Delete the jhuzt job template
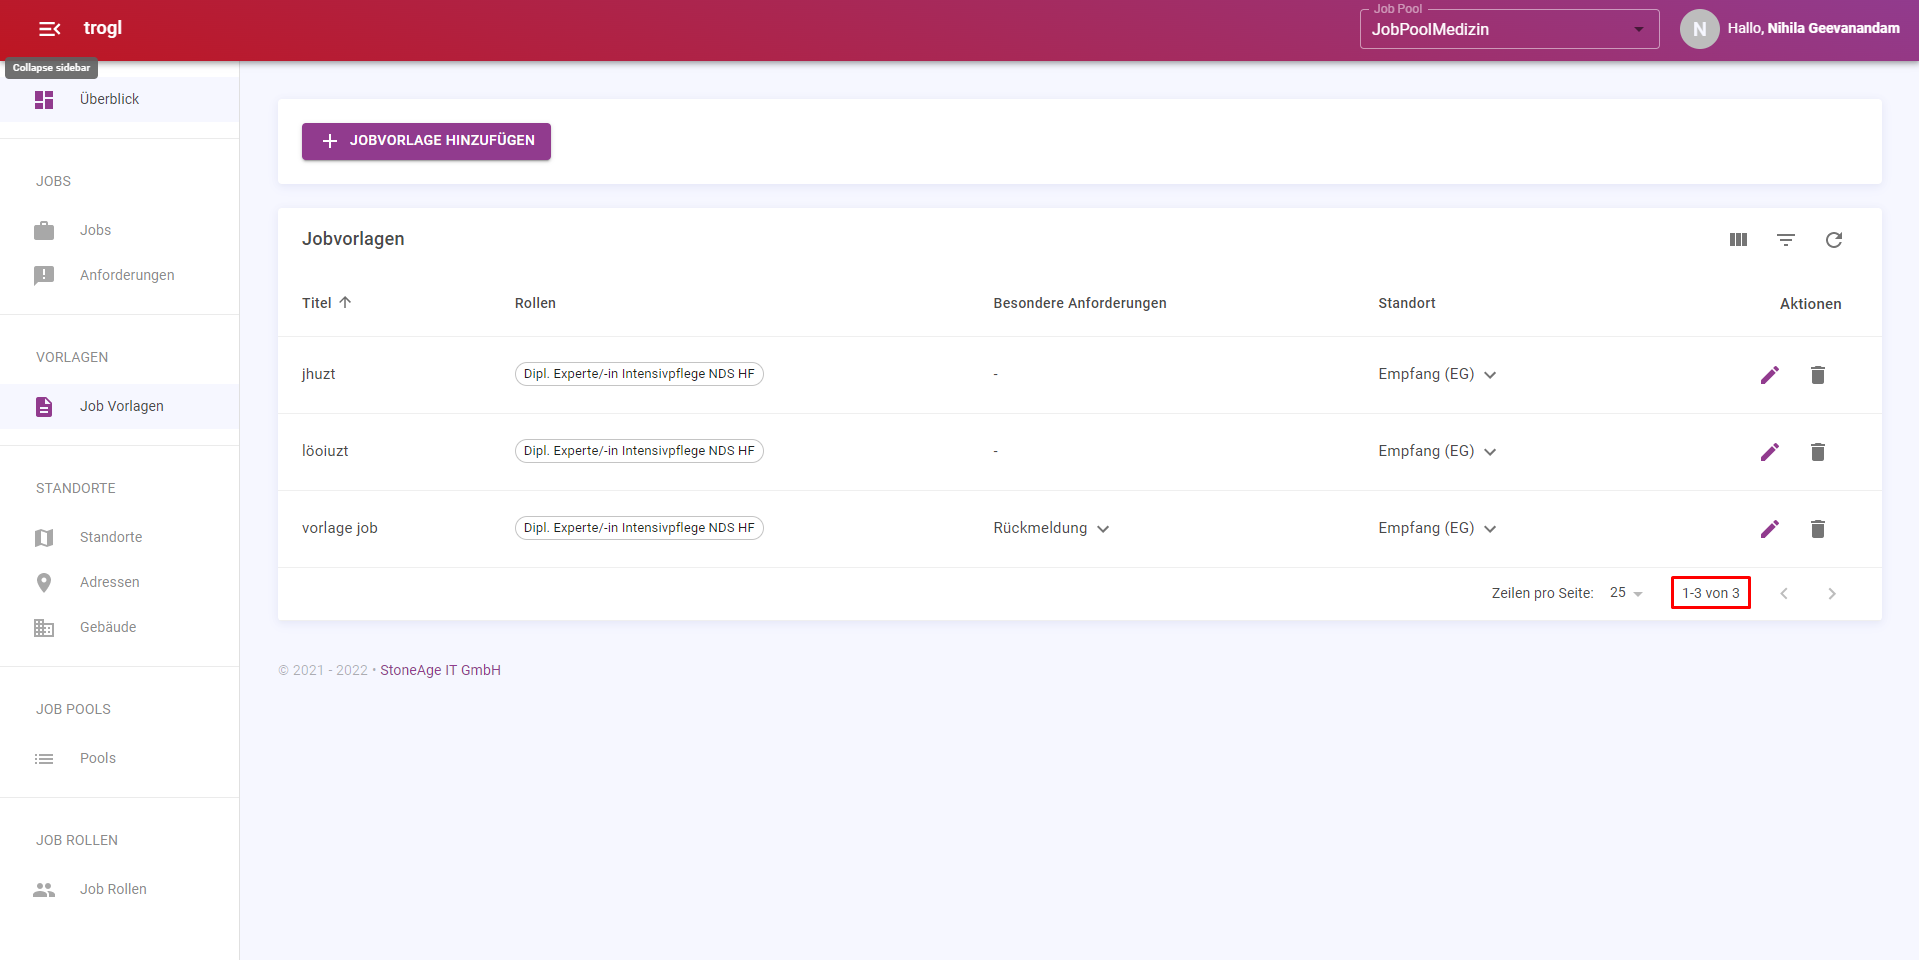This screenshot has height=960, width=1919. coord(1818,375)
